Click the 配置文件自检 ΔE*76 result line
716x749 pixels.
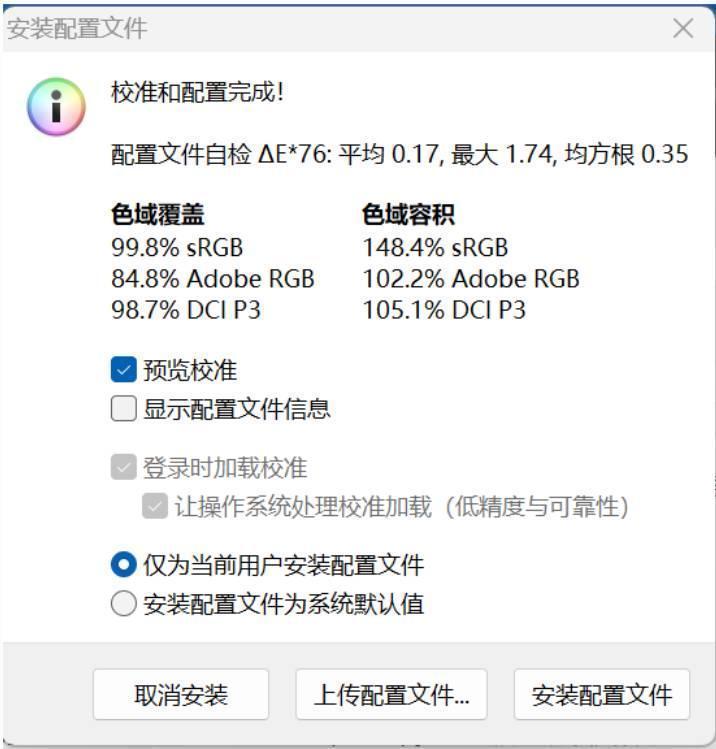[x=399, y=154]
